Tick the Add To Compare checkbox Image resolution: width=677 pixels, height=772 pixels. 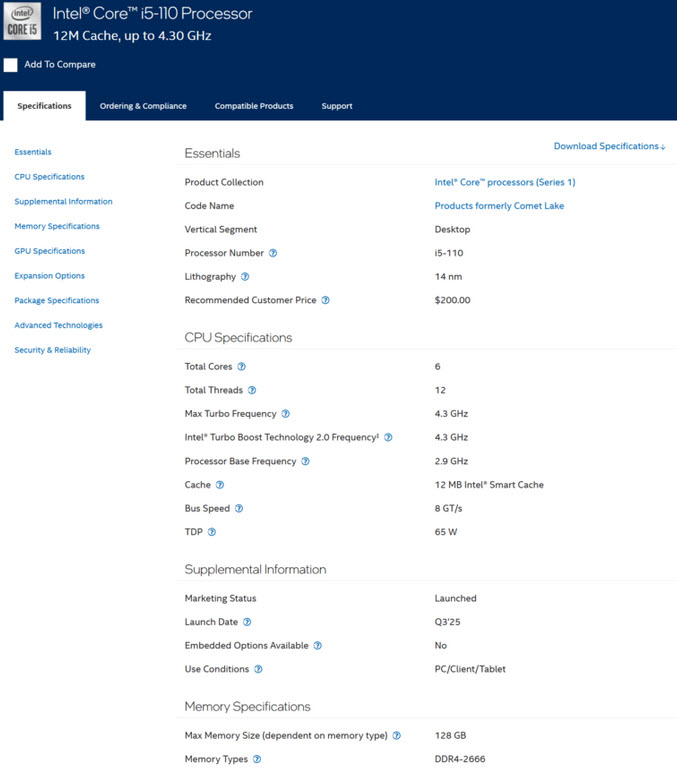10,65
